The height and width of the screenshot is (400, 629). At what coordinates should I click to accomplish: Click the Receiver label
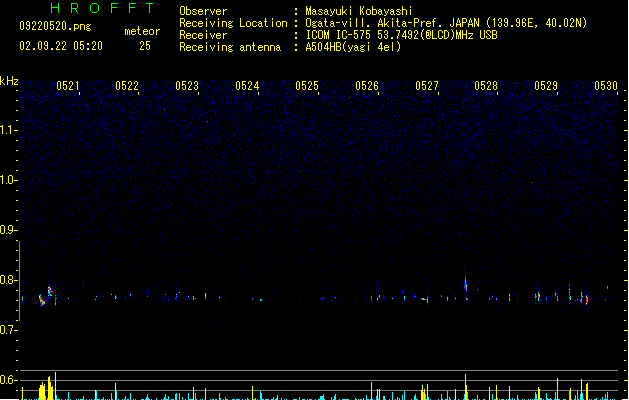(203, 35)
